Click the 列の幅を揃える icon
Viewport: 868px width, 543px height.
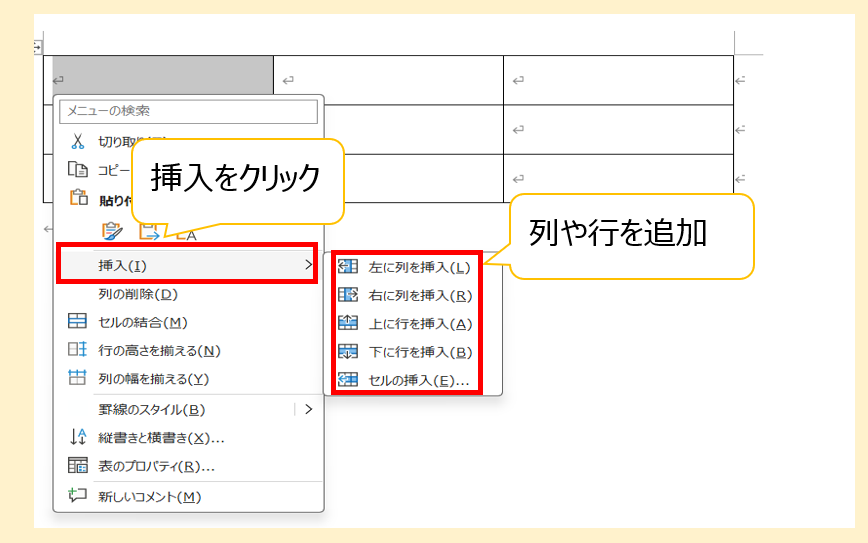click(x=78, y=378)
